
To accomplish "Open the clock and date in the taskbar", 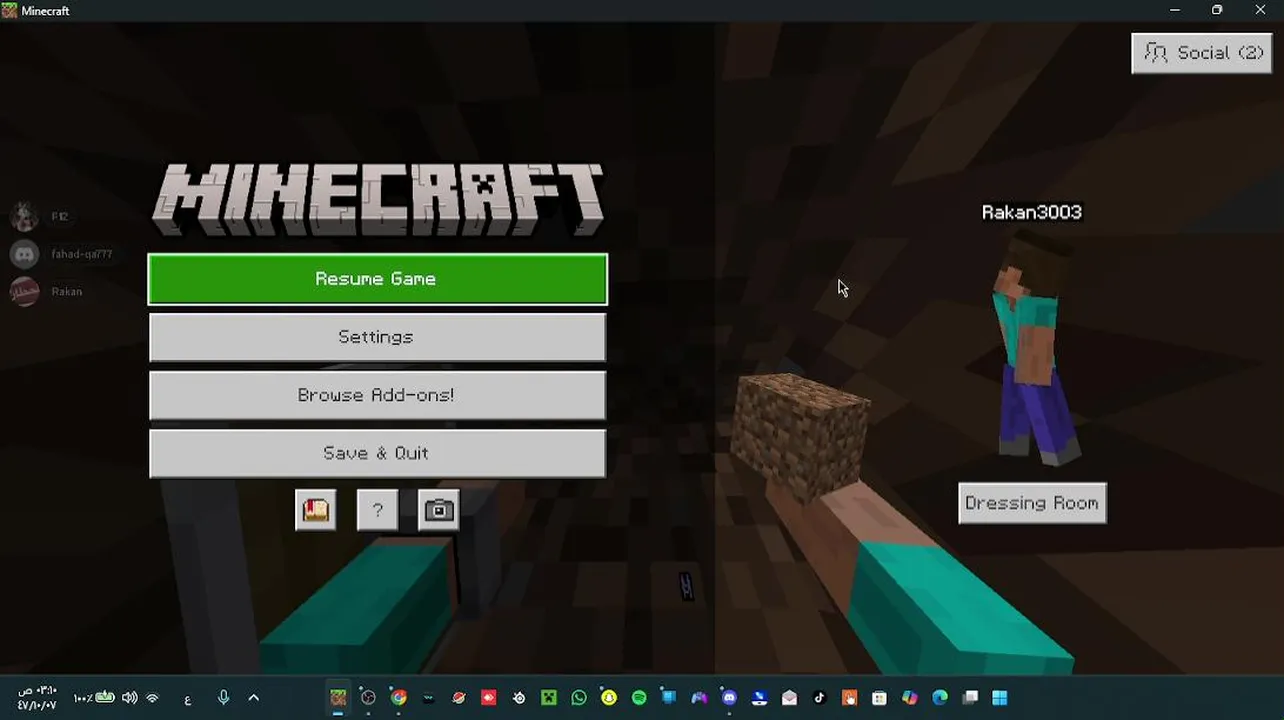I will point(37,698).
